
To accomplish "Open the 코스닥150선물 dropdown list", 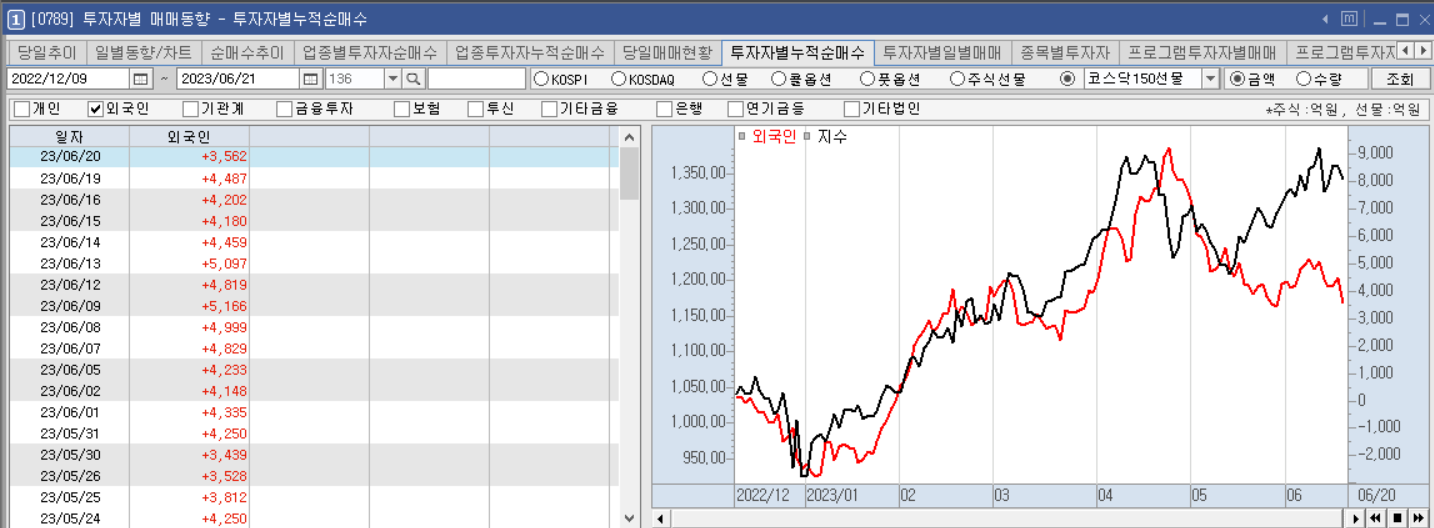I will click(1210, 78).
